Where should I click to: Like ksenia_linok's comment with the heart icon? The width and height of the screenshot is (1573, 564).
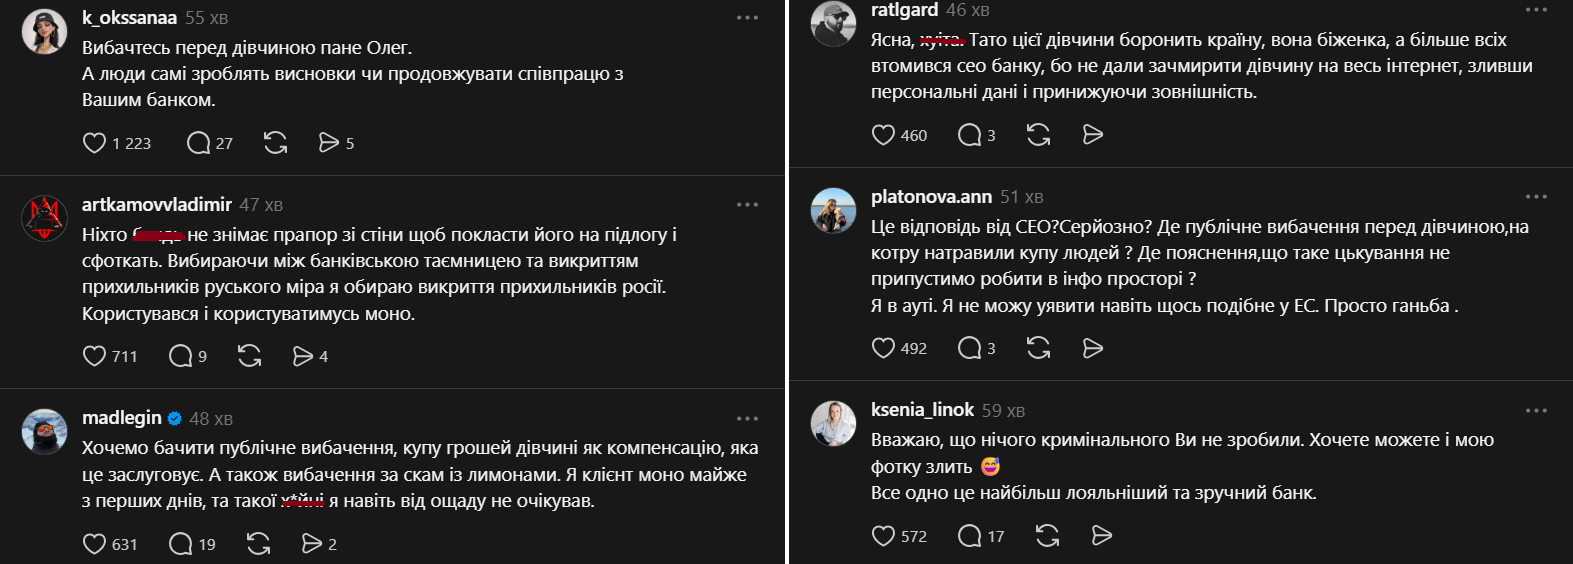tap(883, 536)
